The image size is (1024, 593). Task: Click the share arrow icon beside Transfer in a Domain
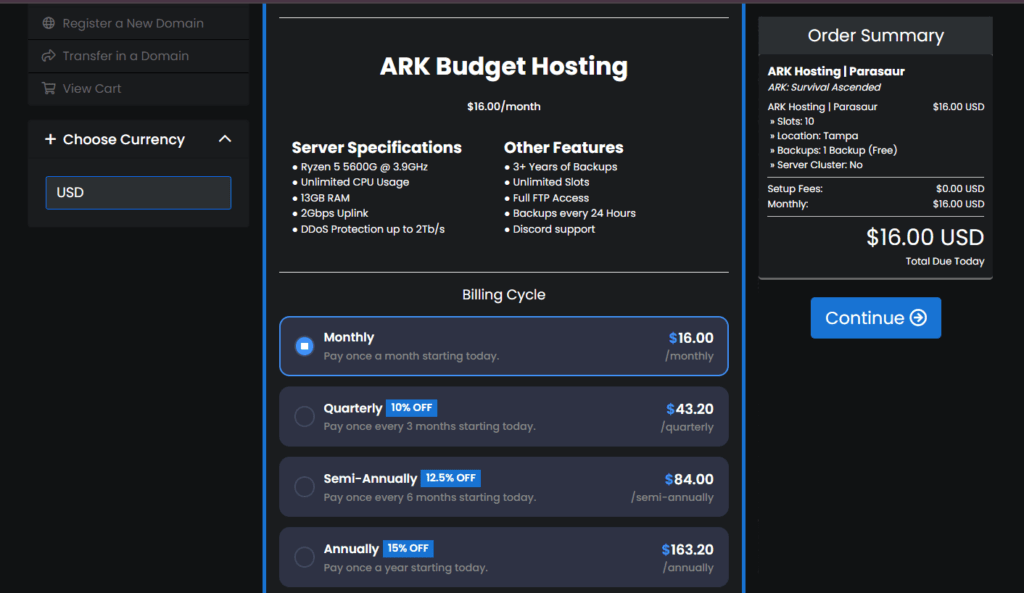click(x=48, y=56)
